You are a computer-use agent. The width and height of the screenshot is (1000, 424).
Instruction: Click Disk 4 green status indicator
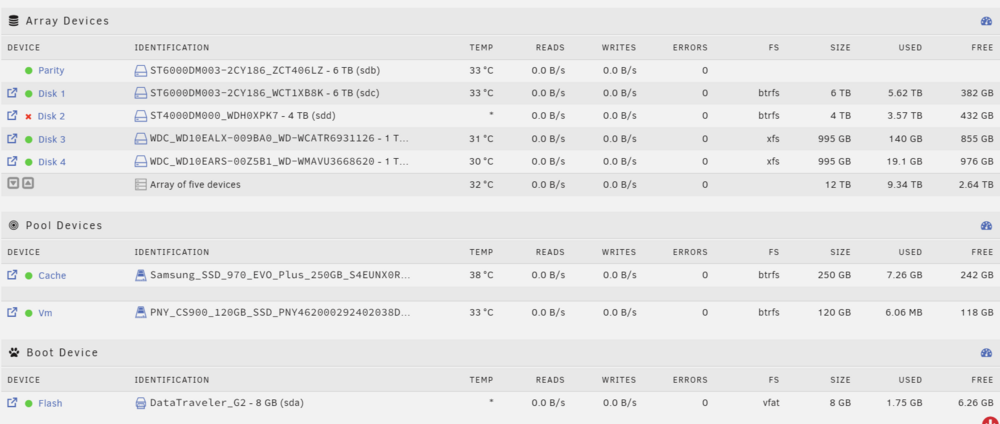pos(29,163)
